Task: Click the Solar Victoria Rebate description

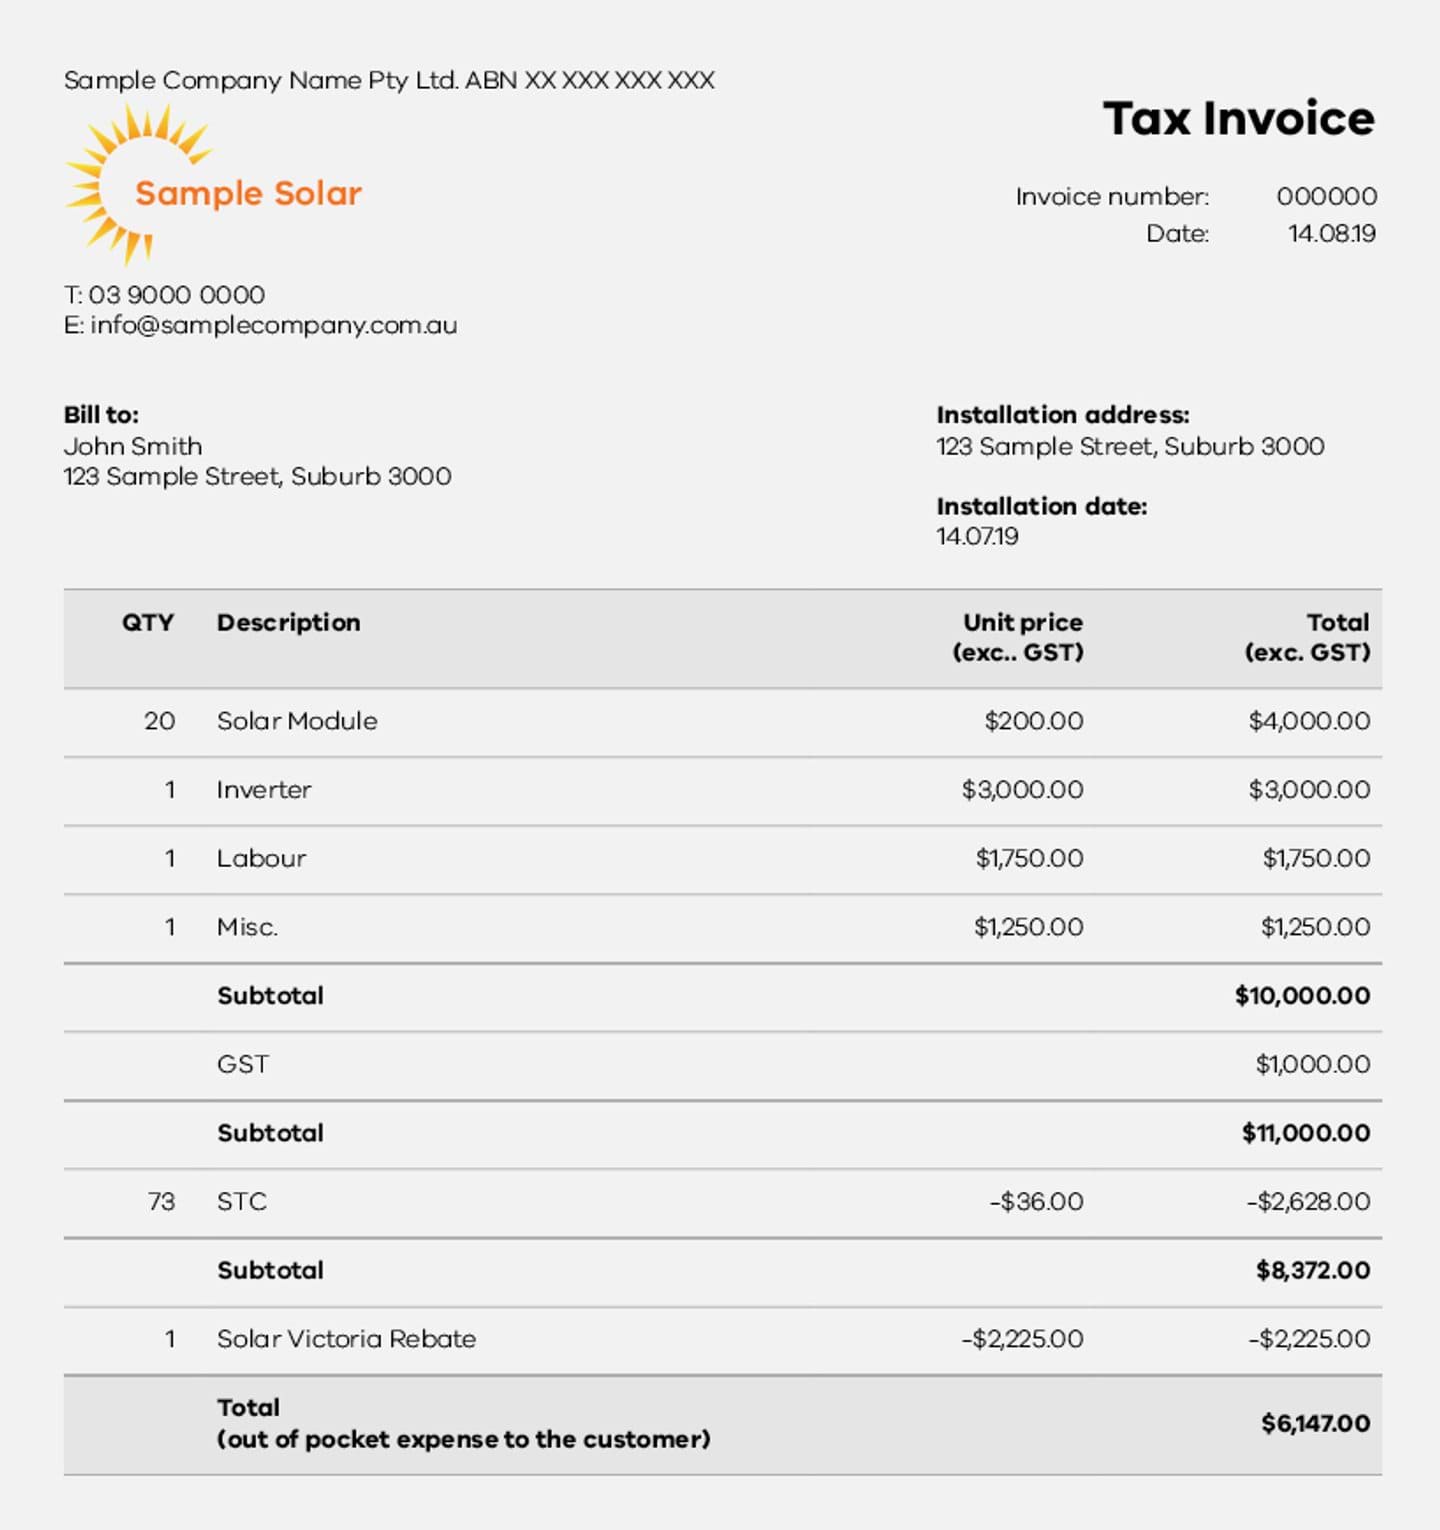Action: (x=346, y=1339)
